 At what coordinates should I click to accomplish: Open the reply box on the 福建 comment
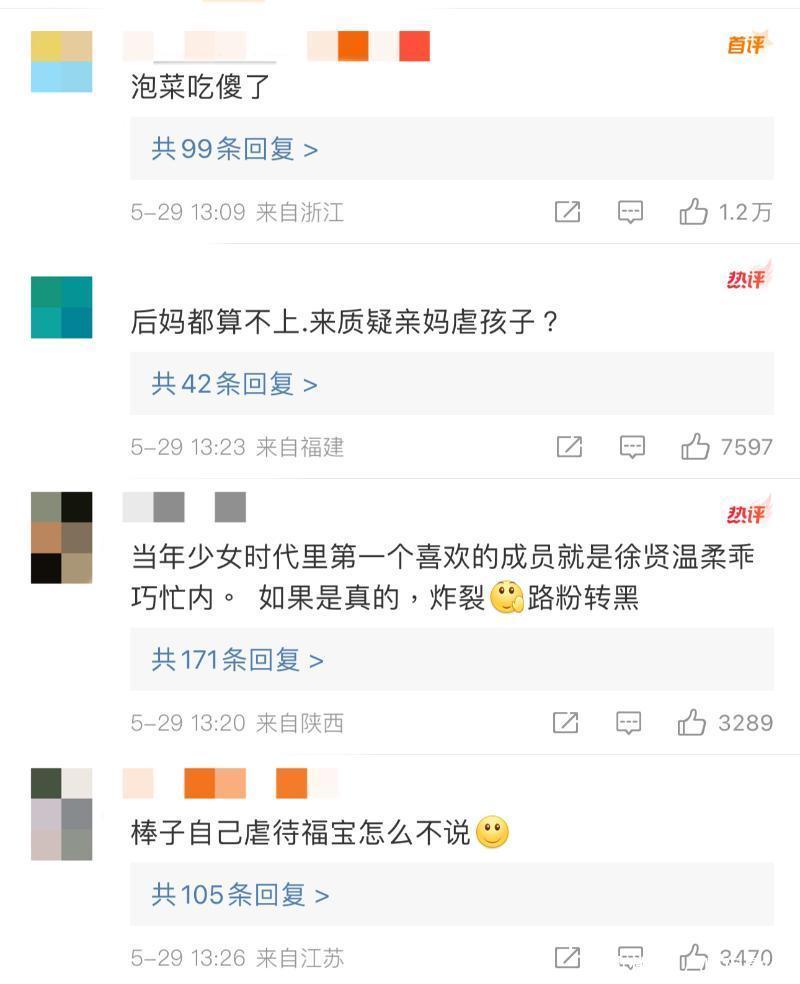coord(632,447)
